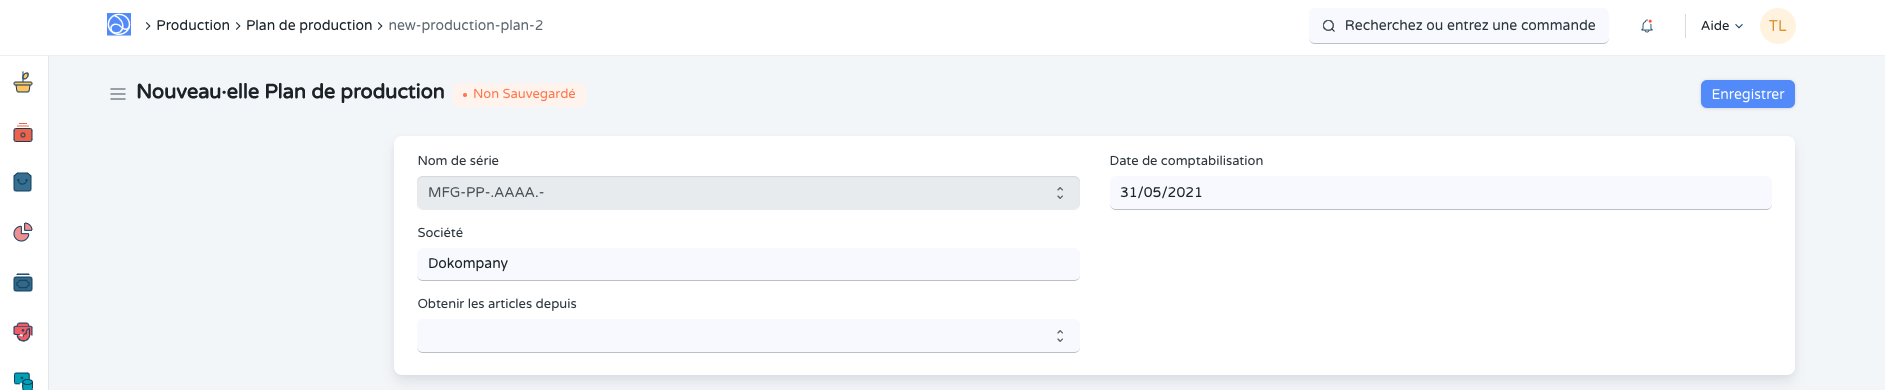
Task: Click the notifications bell icon
Action: 1647,26
